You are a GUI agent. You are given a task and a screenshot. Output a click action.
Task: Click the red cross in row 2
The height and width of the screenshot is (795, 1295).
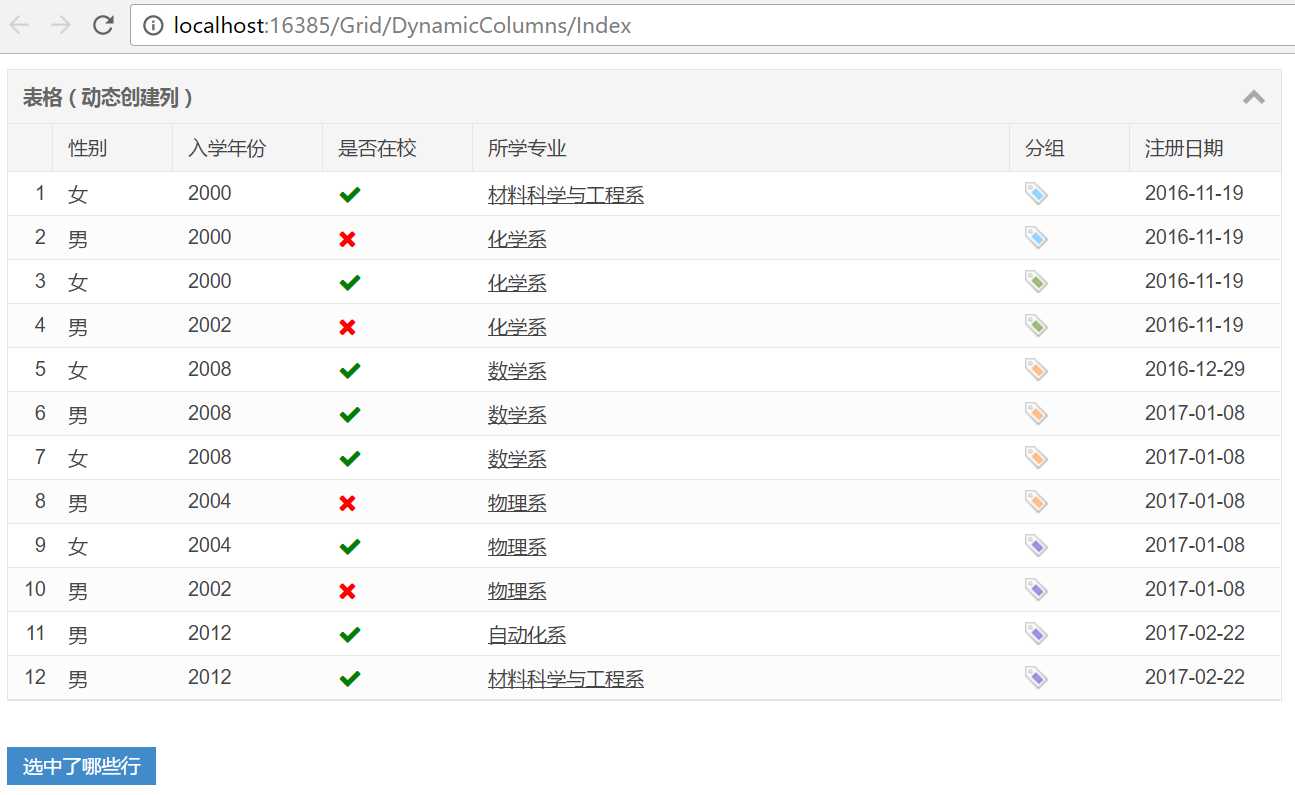[348, 239]
